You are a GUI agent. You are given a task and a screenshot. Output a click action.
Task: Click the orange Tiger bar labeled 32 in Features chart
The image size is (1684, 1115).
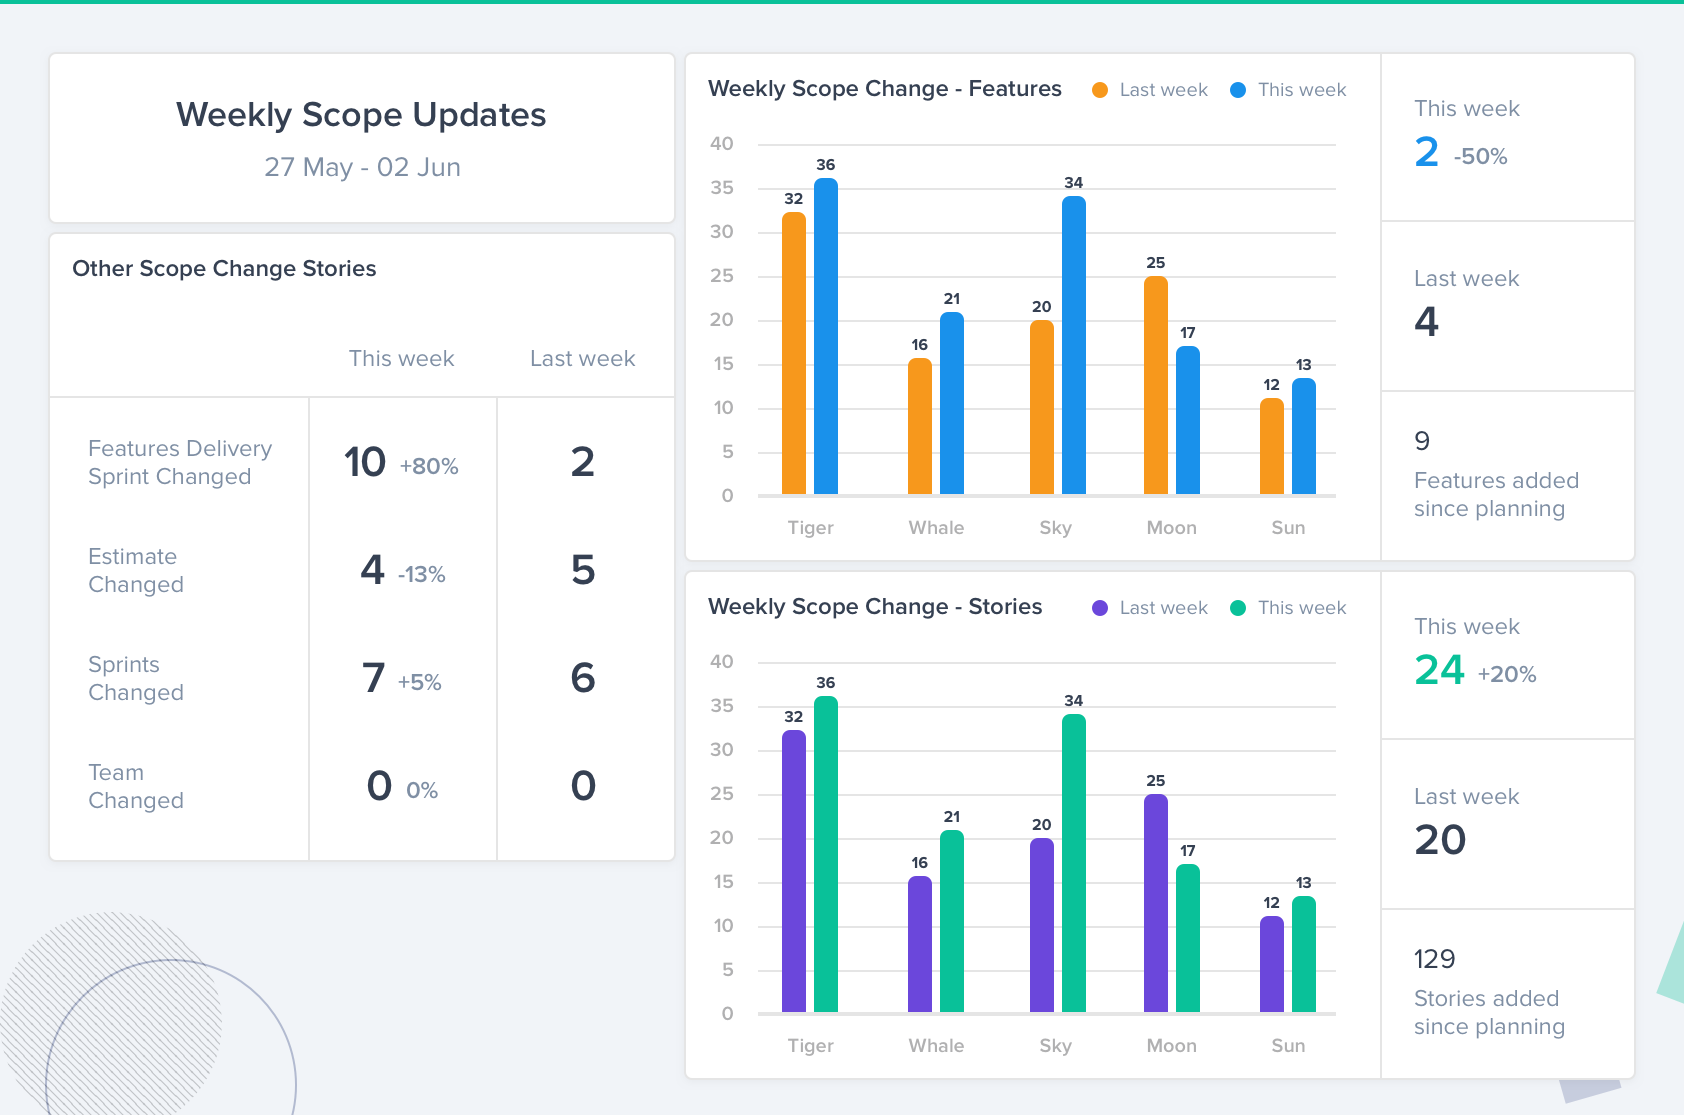(x=794, y=354)
